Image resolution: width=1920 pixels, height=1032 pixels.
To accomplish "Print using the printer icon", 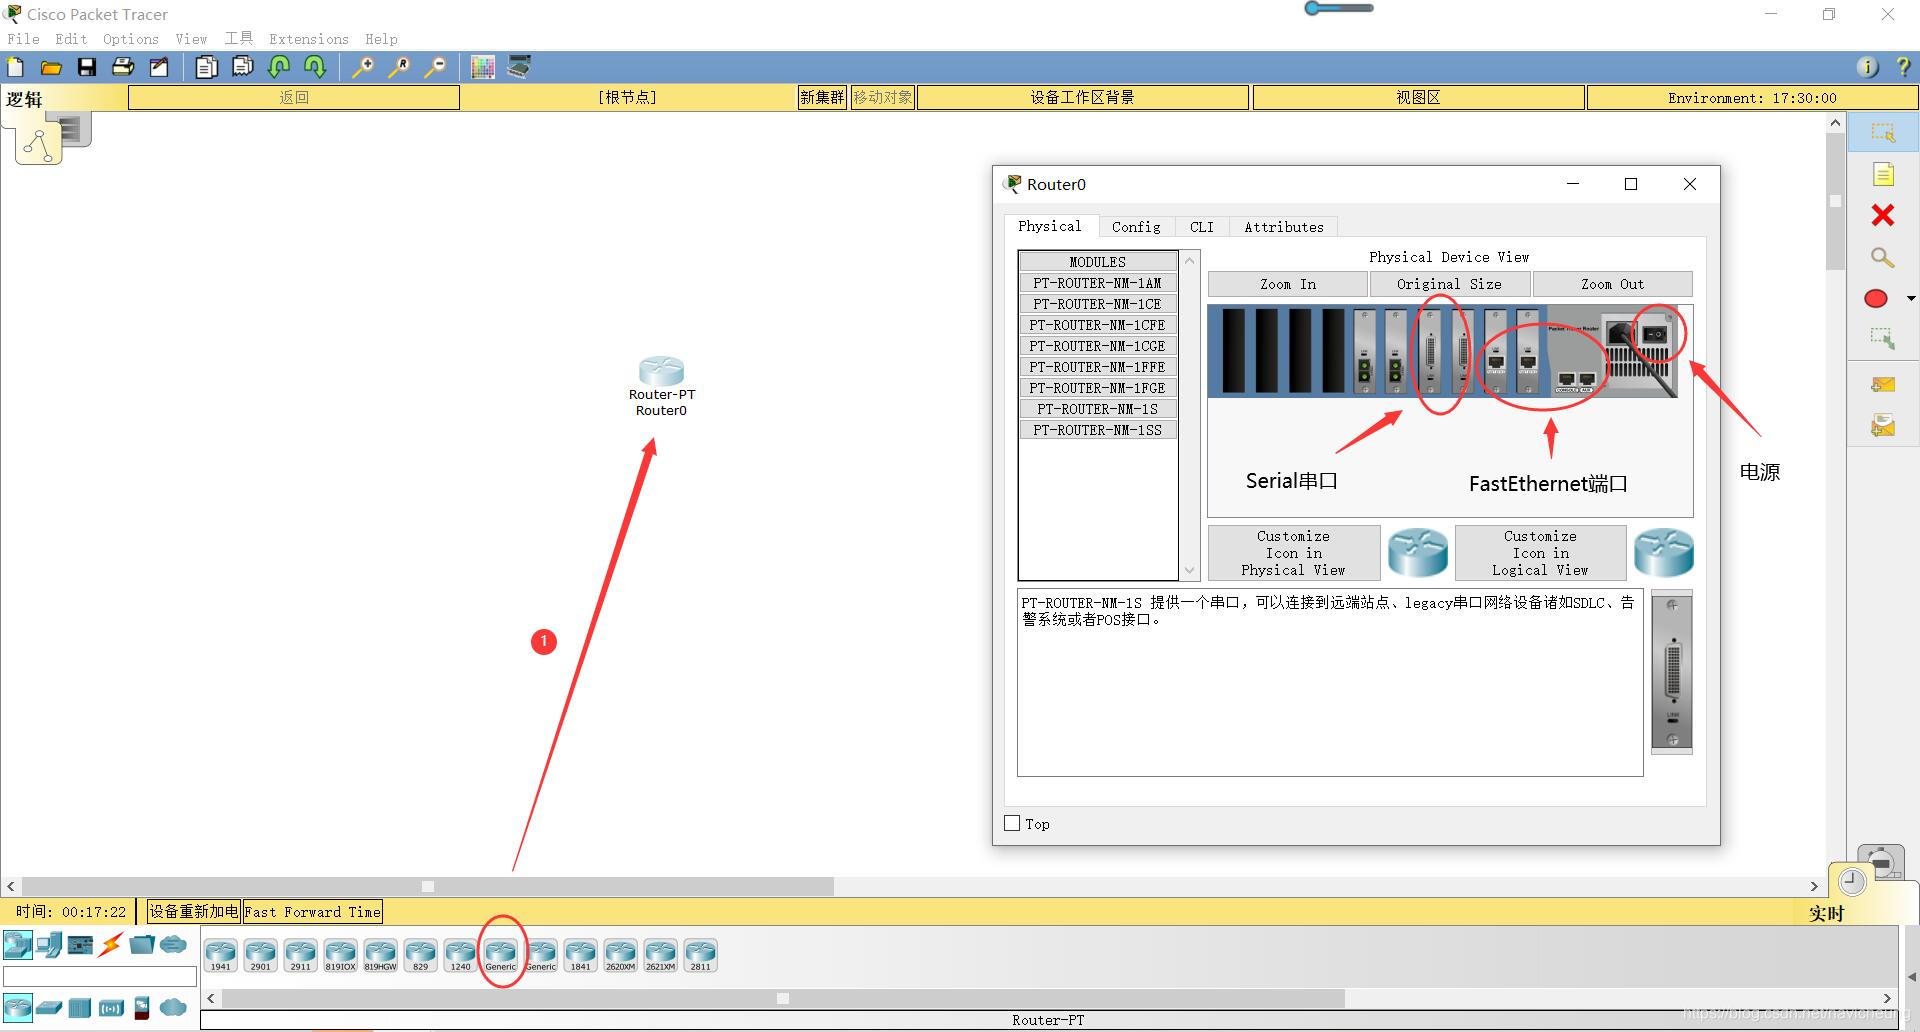I will [x=123, y=67].
